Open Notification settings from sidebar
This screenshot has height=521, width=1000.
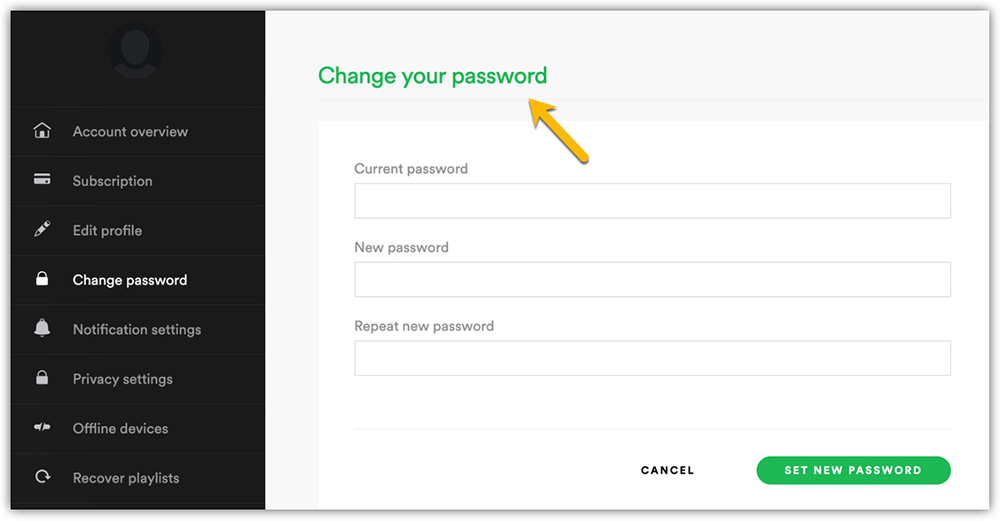136,329
